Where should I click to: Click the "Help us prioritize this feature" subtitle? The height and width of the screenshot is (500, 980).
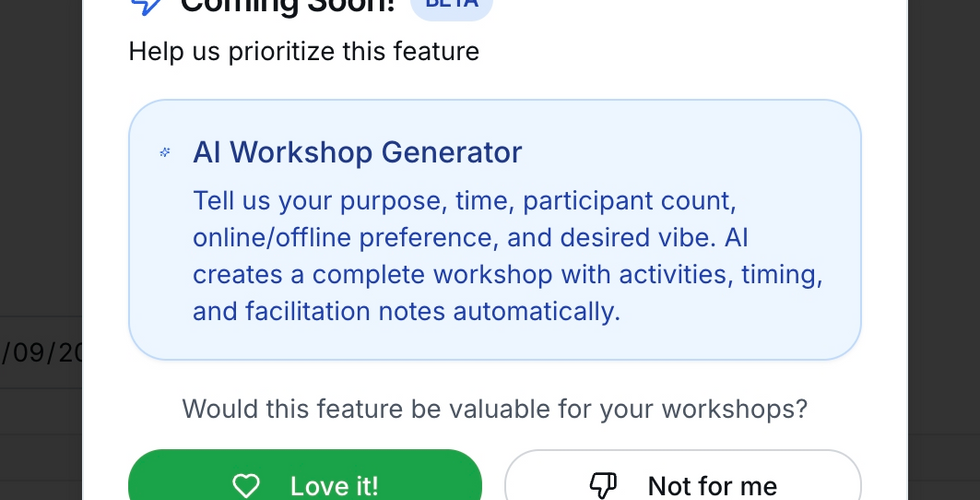(x=304, y=51)
